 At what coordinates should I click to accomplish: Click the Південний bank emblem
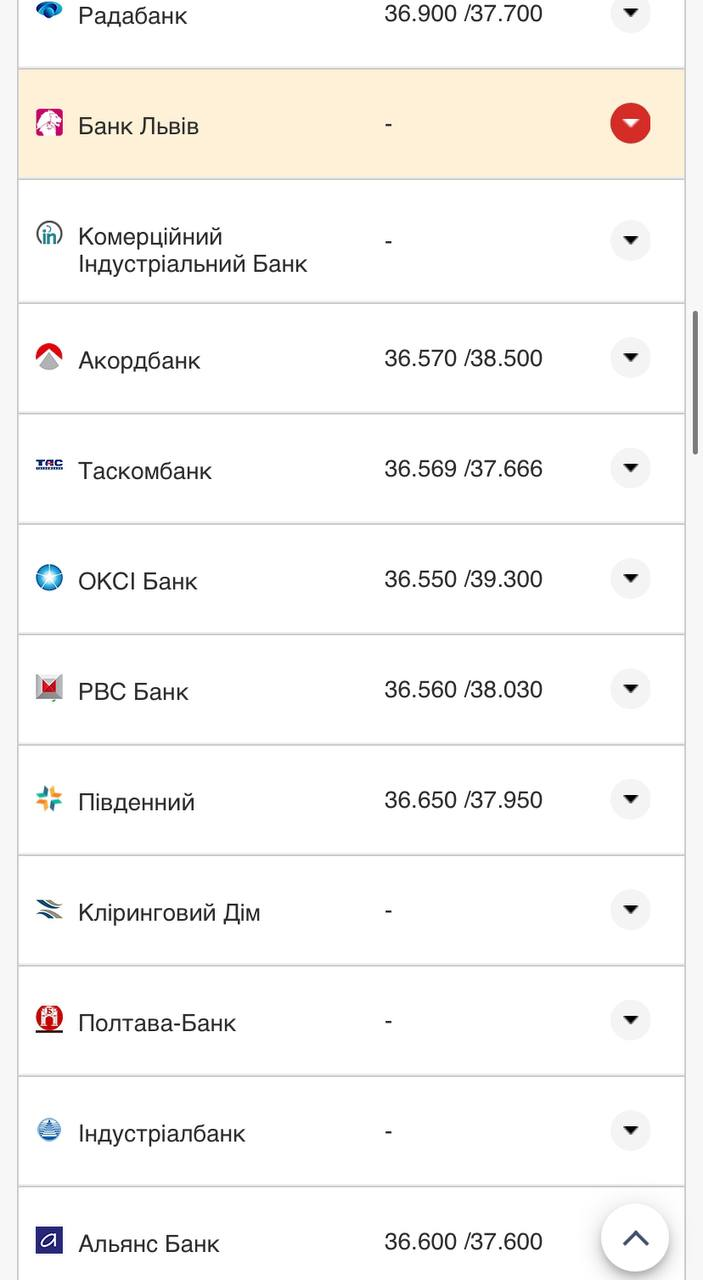(x=47, y=798)
